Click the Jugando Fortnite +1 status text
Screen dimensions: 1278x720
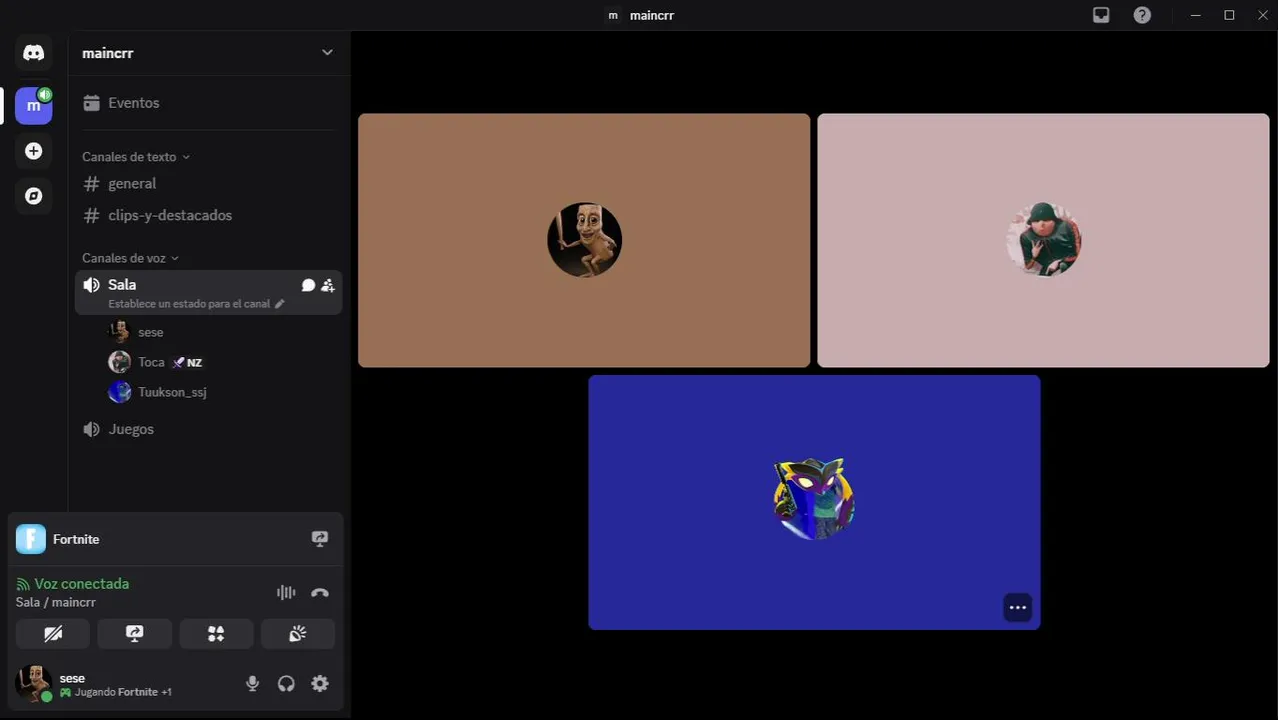[x=123, y=692]
